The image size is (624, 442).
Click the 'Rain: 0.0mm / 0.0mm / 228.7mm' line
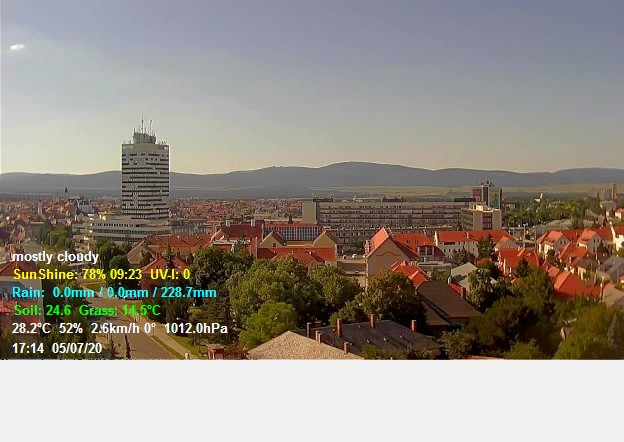point(114,292)
